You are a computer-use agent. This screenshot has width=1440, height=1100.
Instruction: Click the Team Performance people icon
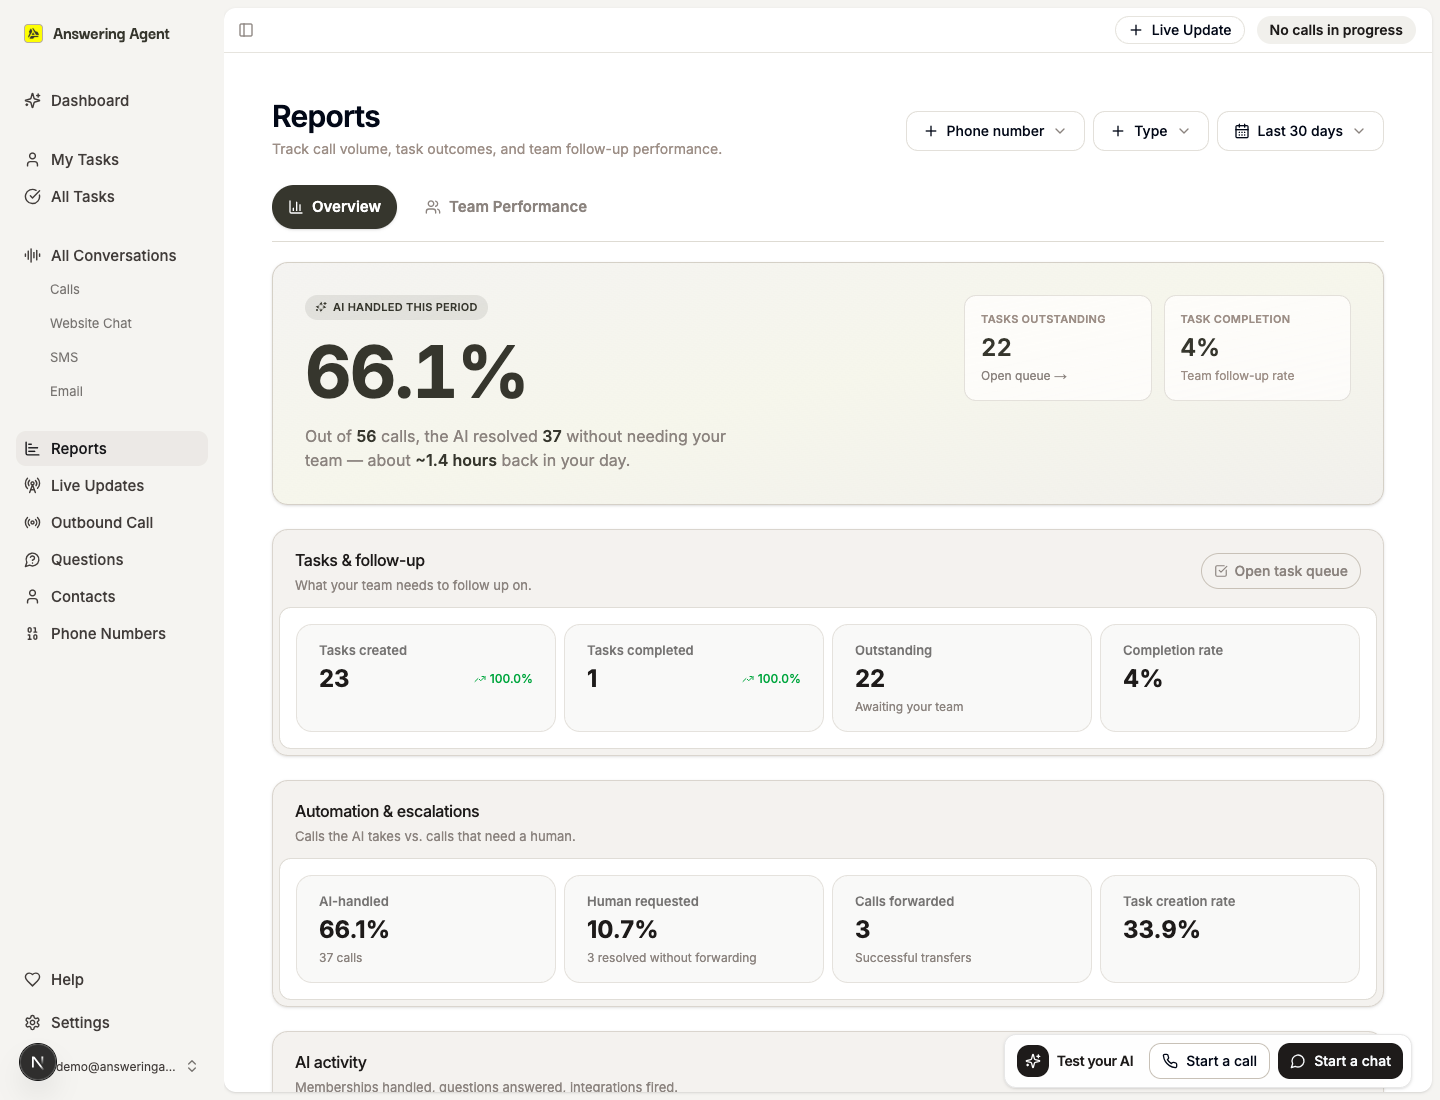pos(433,207)
